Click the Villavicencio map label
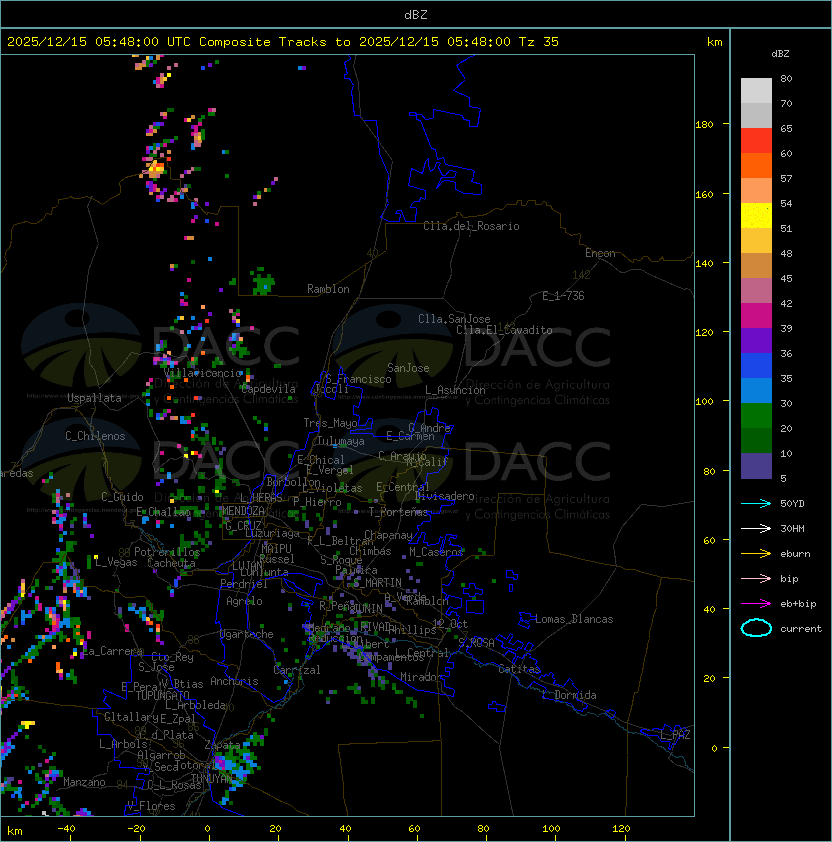The height and width of the screenshot is (842, 832). (202, 373)
